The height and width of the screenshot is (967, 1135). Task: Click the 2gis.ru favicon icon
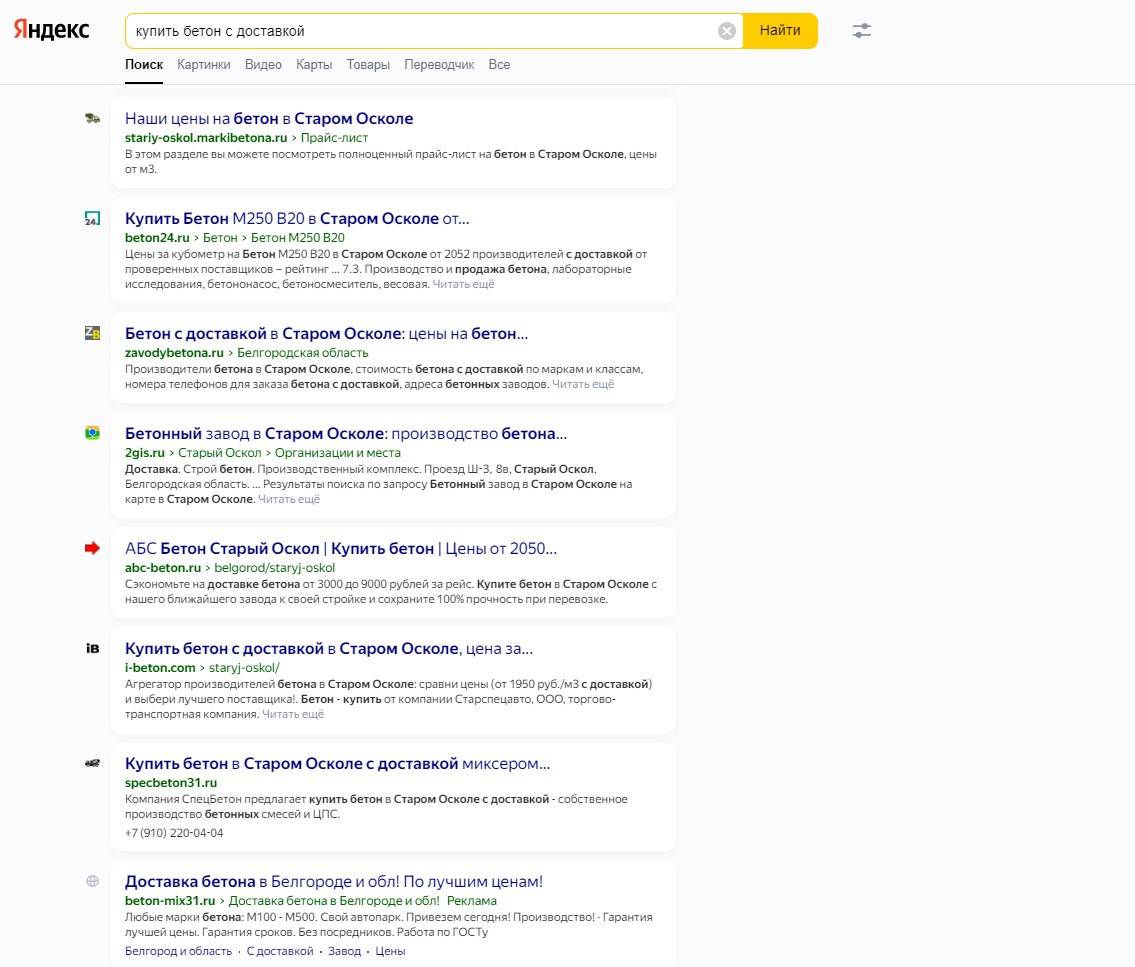92,433
